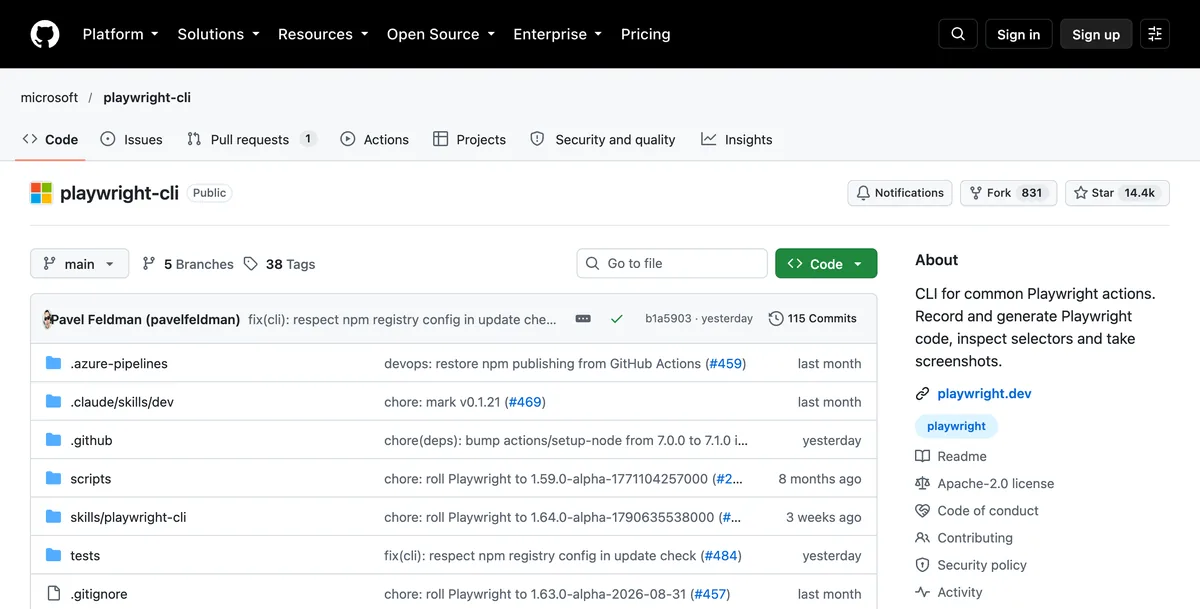Screen dimensions: 1200x609
Task: Open the tests folder
Action: point(85,556)
